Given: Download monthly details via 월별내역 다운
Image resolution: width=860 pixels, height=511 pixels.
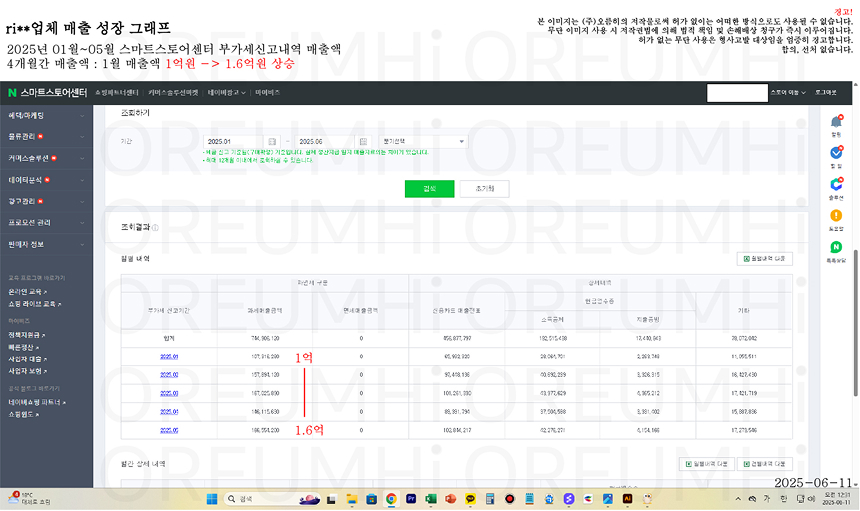Looking at the screenshot, I should click(x=764, y=259).
